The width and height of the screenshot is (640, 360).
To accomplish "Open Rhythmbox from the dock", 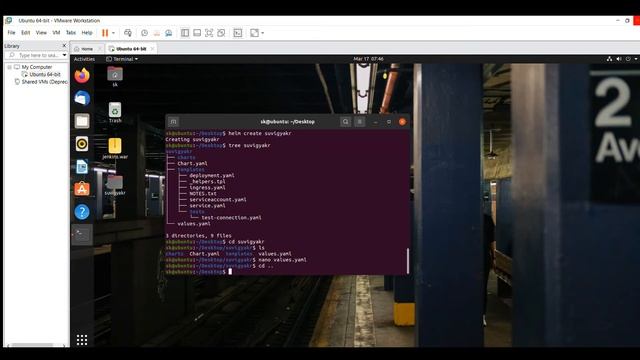I will 82,144.
